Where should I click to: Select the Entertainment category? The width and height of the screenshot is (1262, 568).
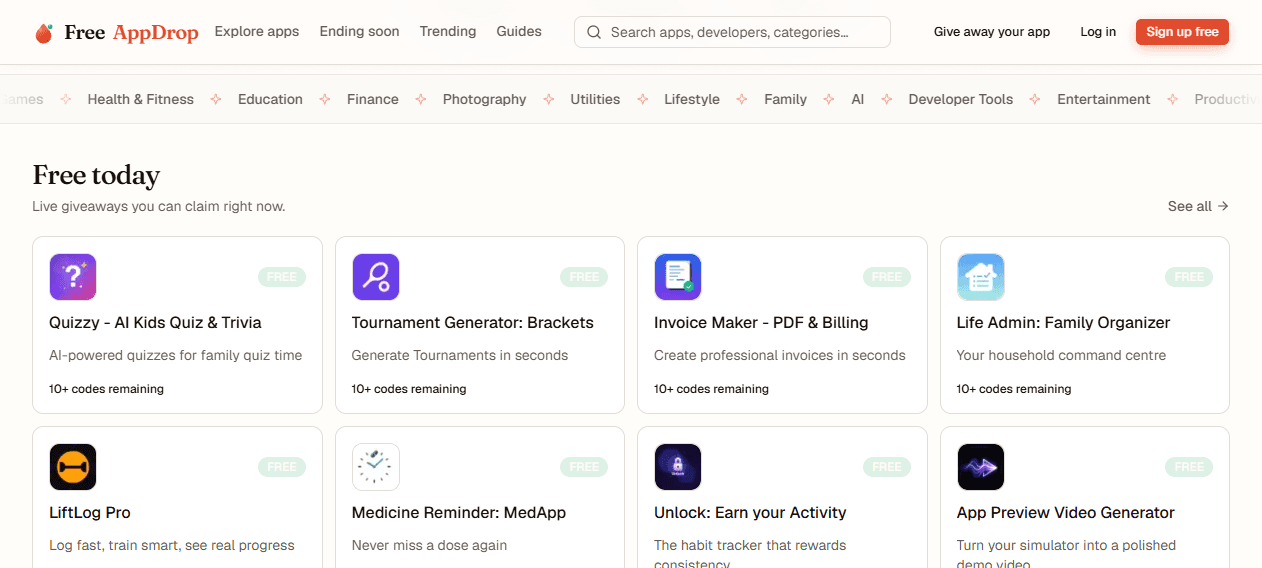[1104, 99]
